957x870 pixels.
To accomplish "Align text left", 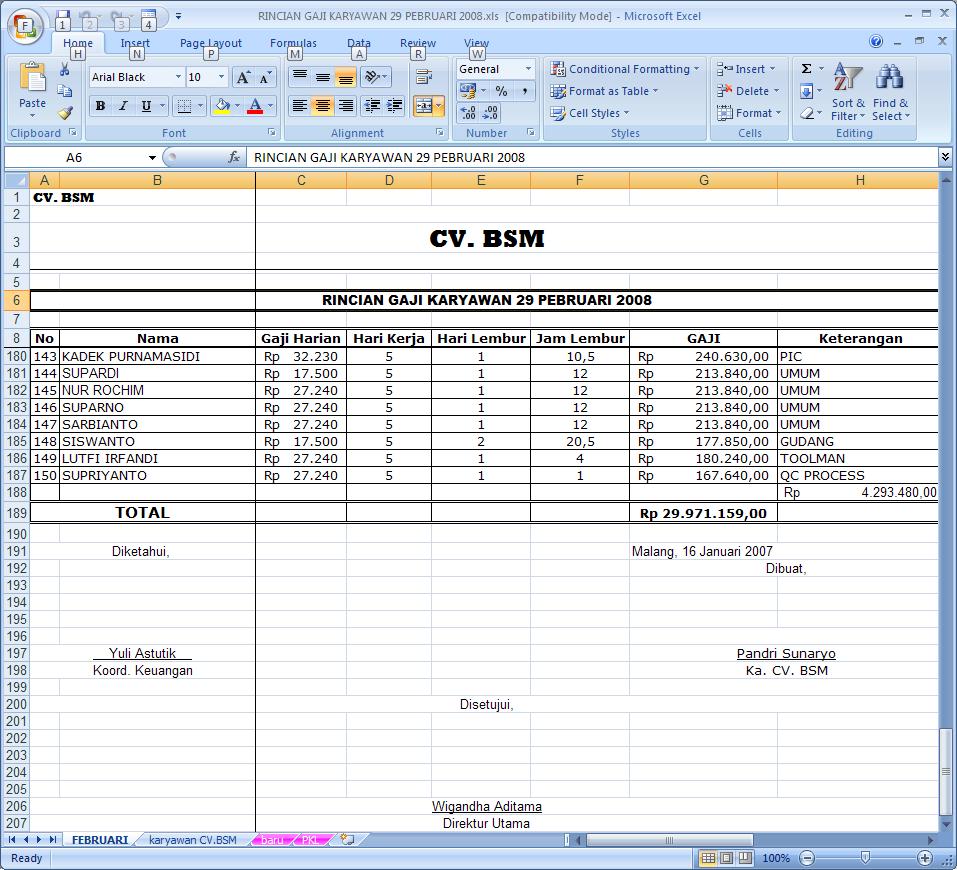I will coord(300,106).
